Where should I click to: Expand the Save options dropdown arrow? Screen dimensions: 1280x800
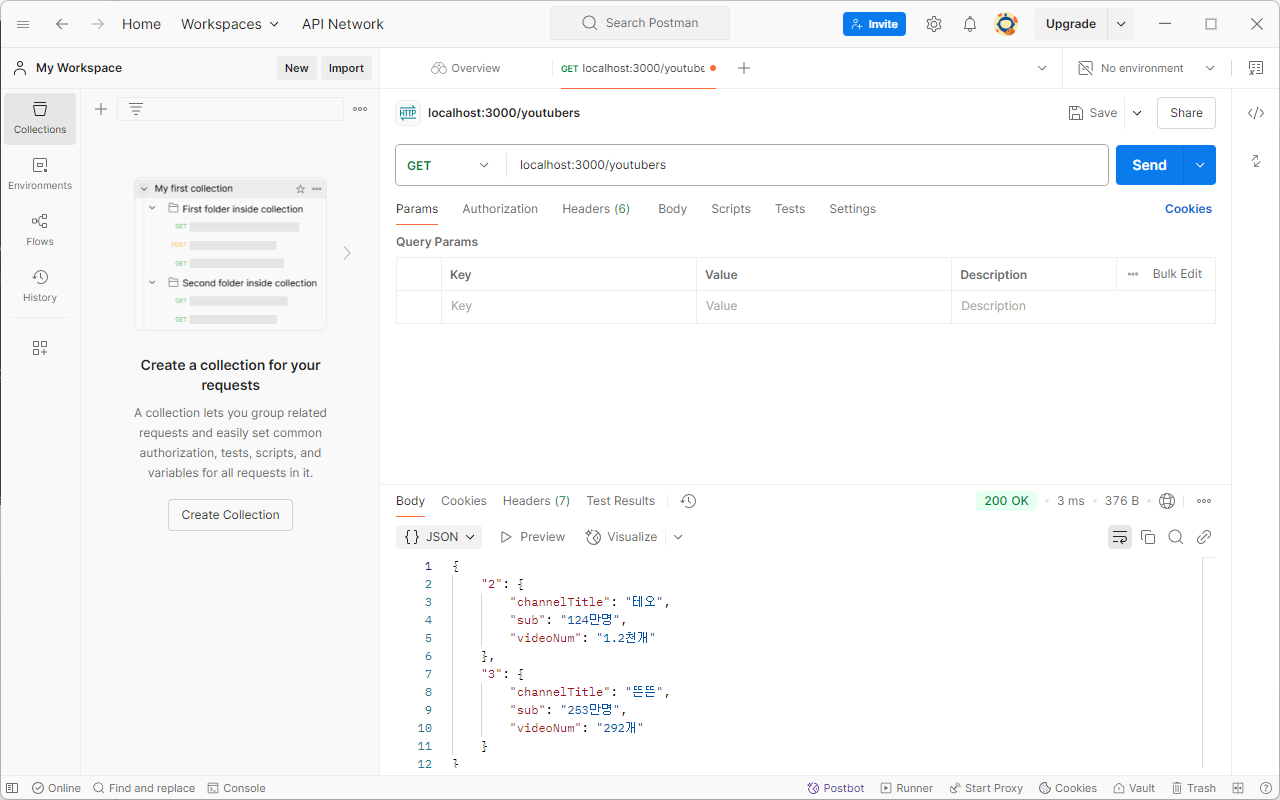tap(1137, 113)
